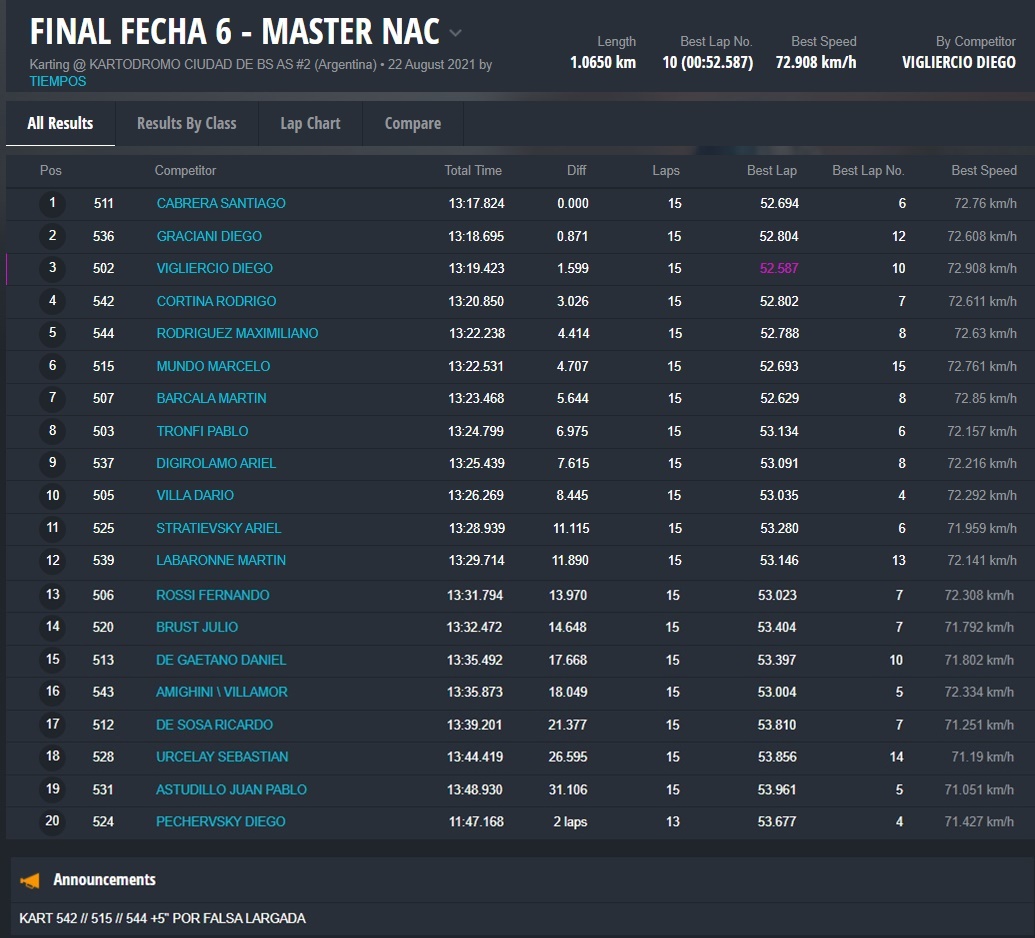Click the Best Speed column header
Screen dimensions: 1035x938
[x=983, y=170]
